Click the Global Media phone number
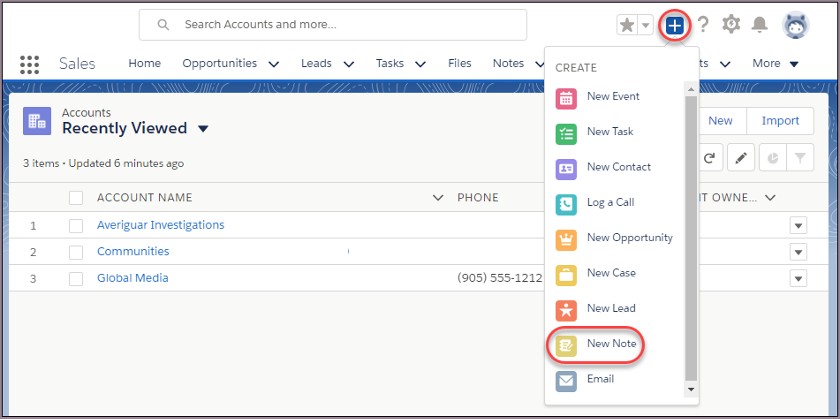 [500, 279]
